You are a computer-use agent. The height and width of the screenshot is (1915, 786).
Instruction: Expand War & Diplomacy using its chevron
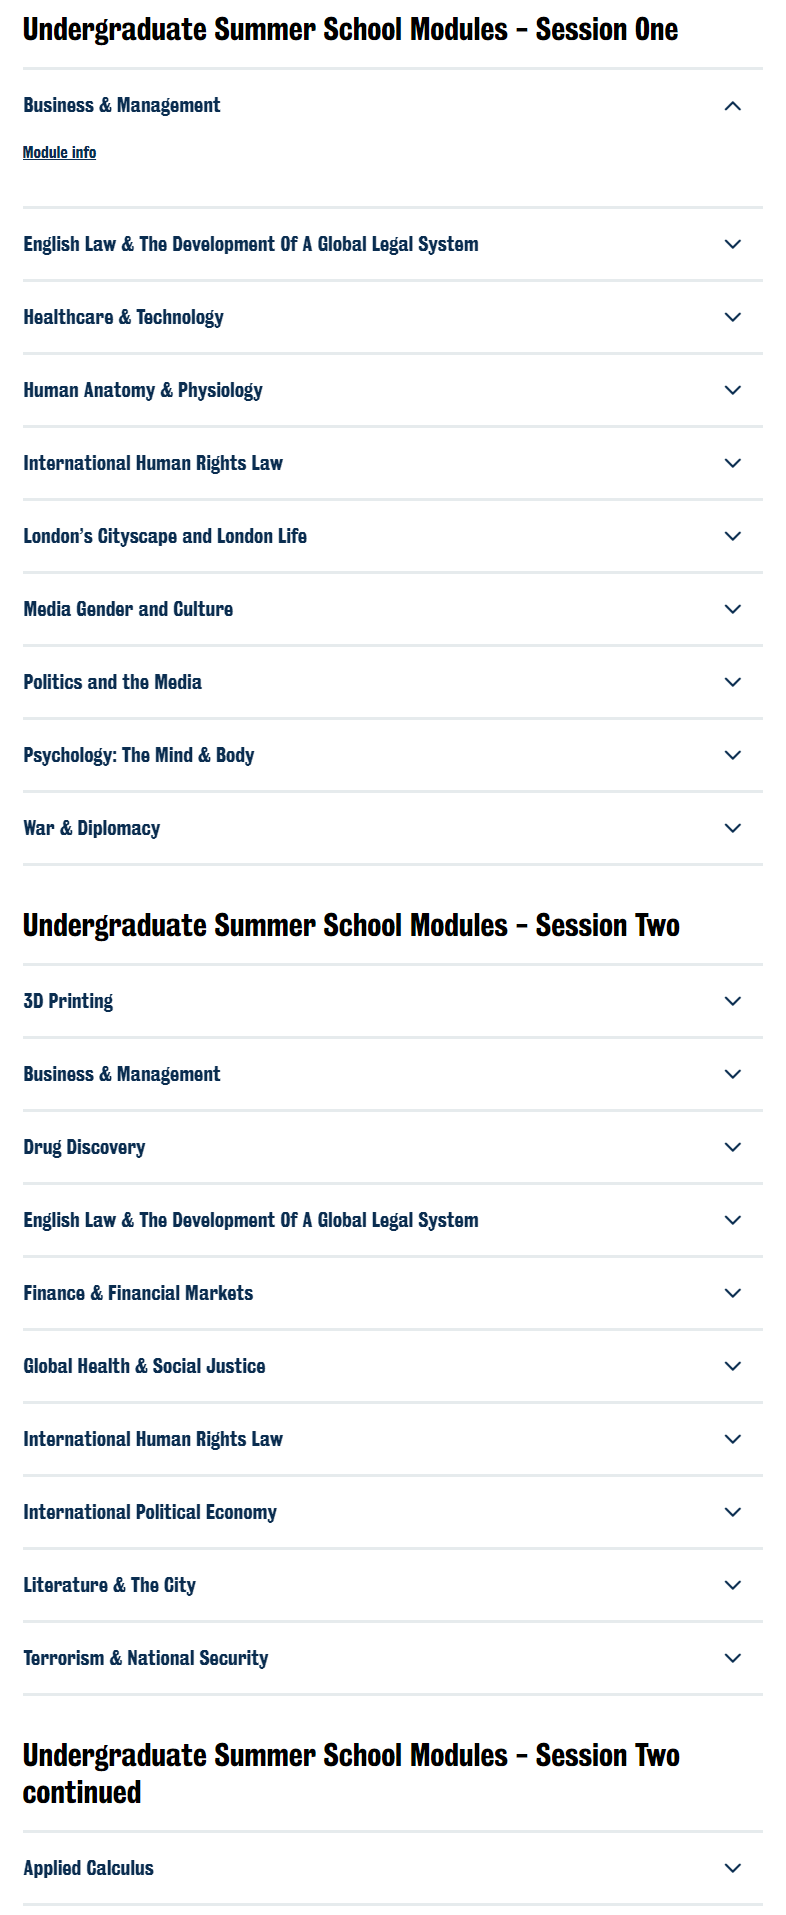click(x=732, y=828)
